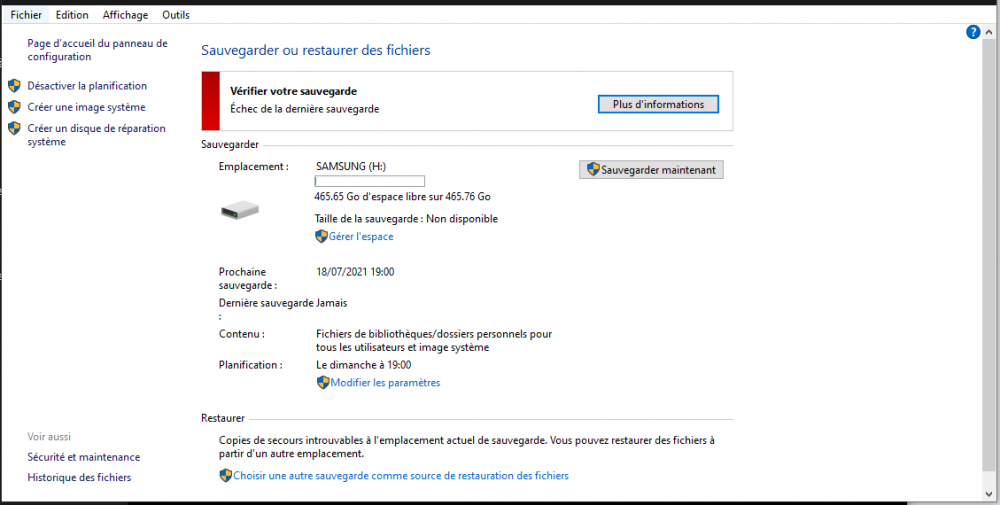1000x505 pixels.
Task: Click the red backup failure indicator
Action: click(210, 101)
